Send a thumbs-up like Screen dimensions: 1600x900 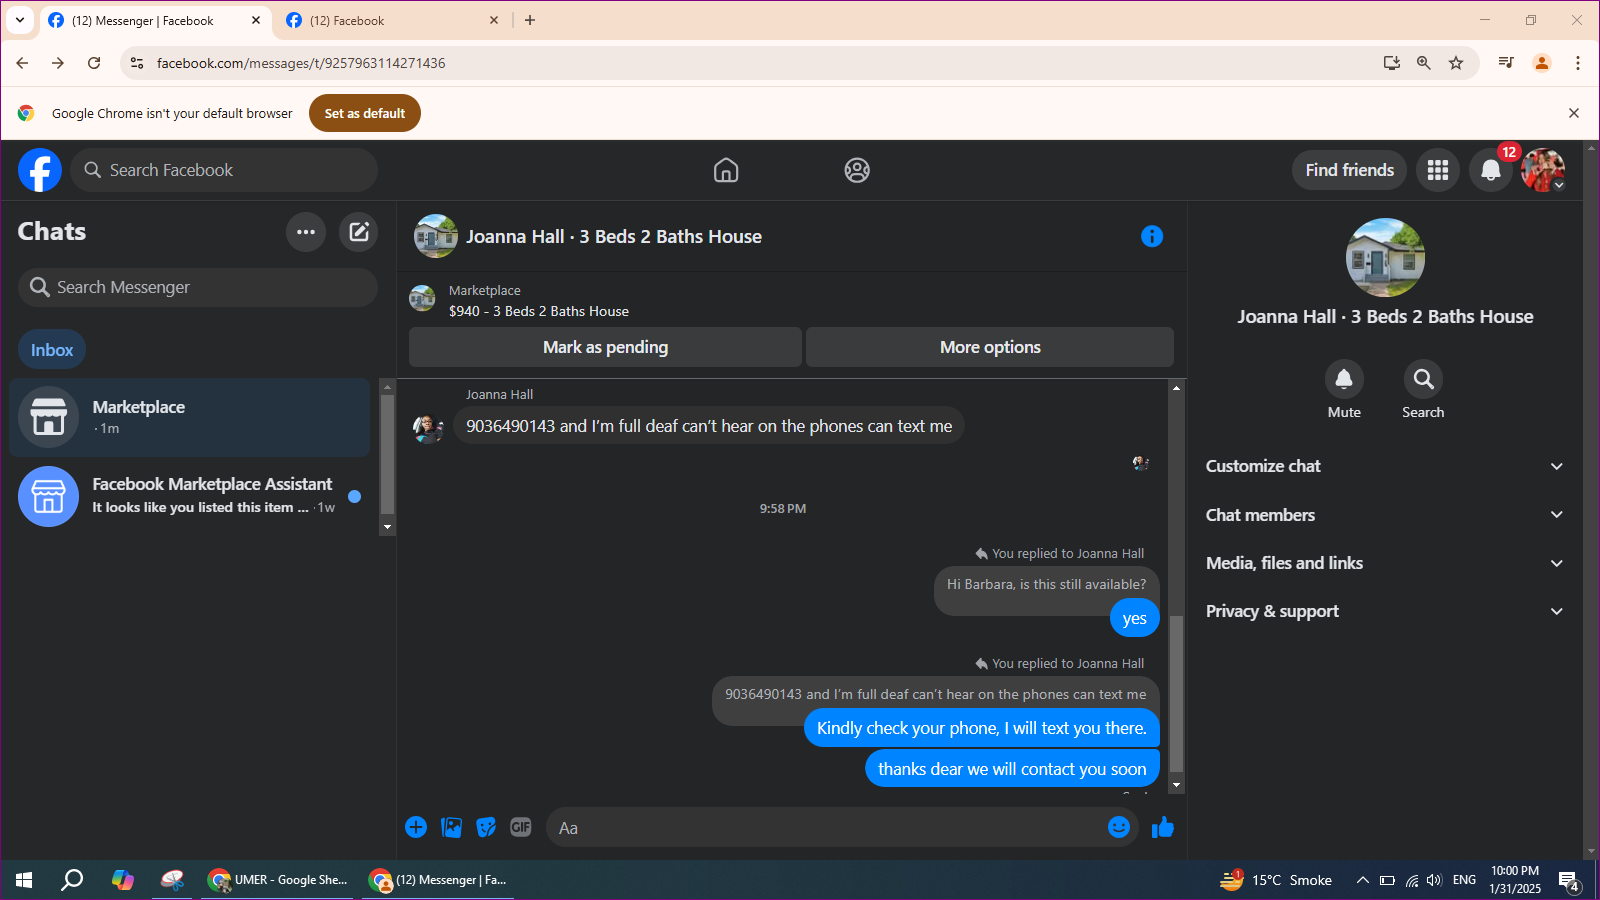click(x=1162, y=827)
